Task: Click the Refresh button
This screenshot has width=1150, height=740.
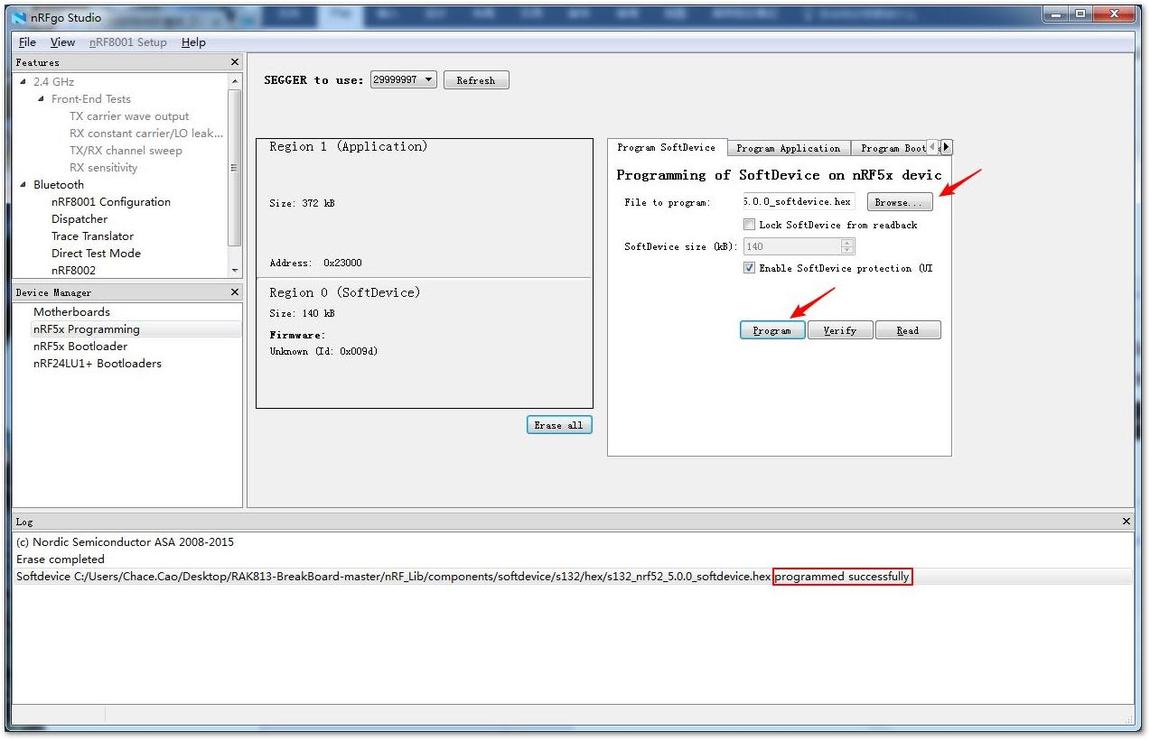Action: (476, 80)
